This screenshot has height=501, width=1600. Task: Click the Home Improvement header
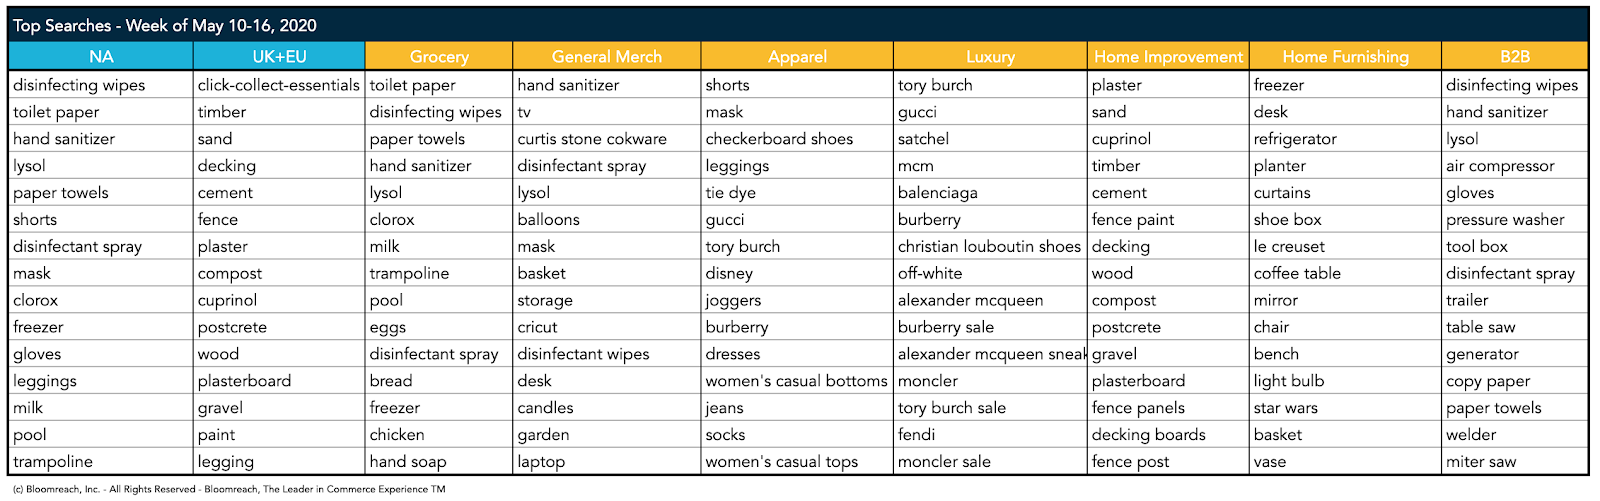coord(1168,56)
